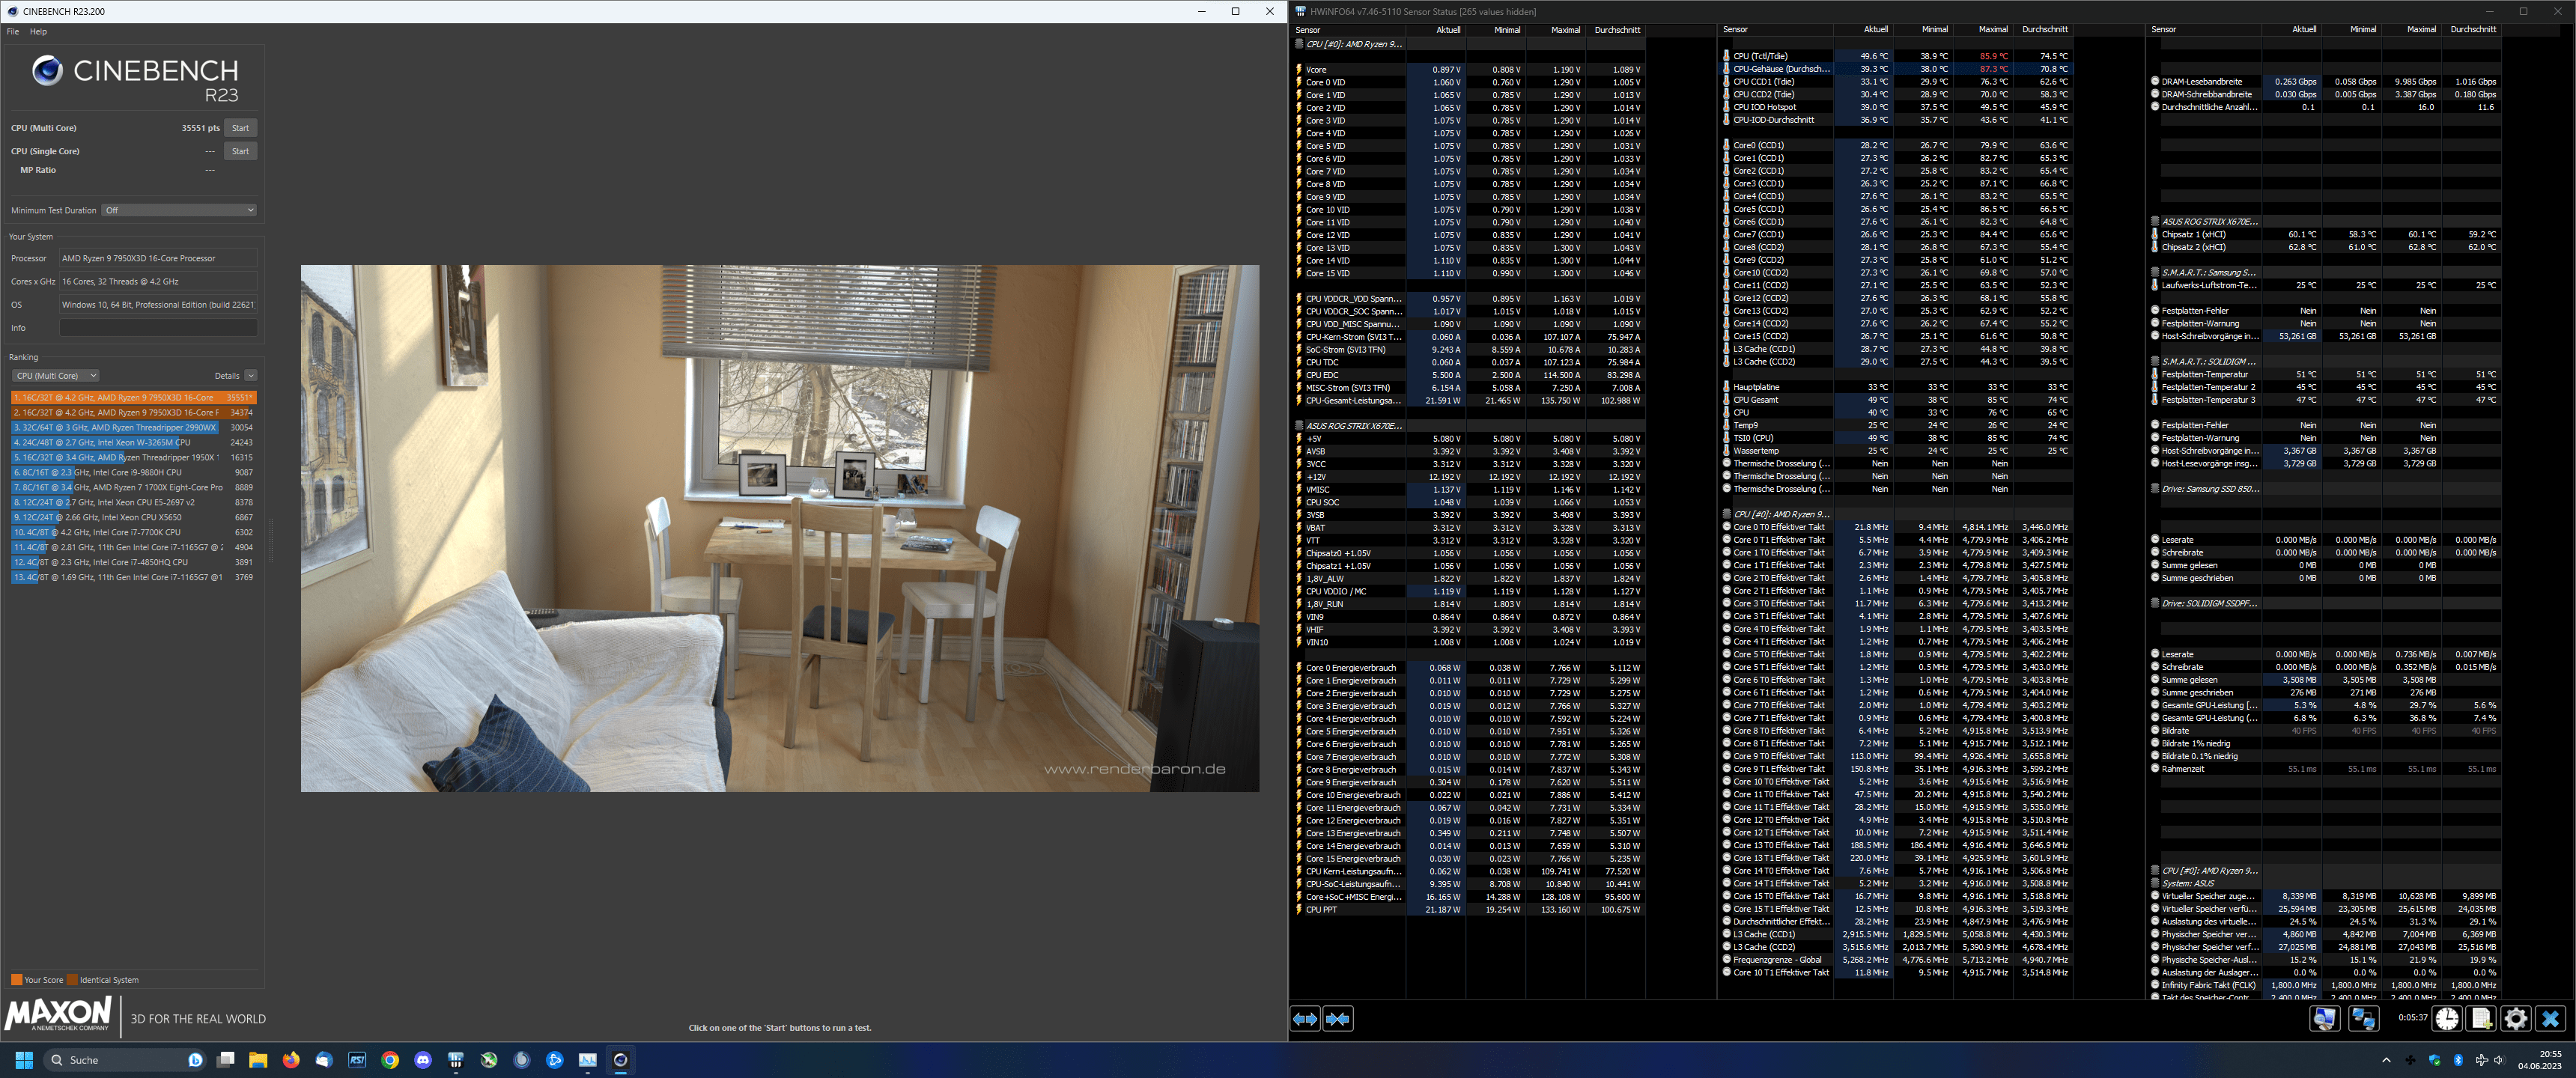Image resolution: width=2576 pixels, height=1078 pixels.
Task: Select ranking row 2 with score 34374
Action: [134, 412]
